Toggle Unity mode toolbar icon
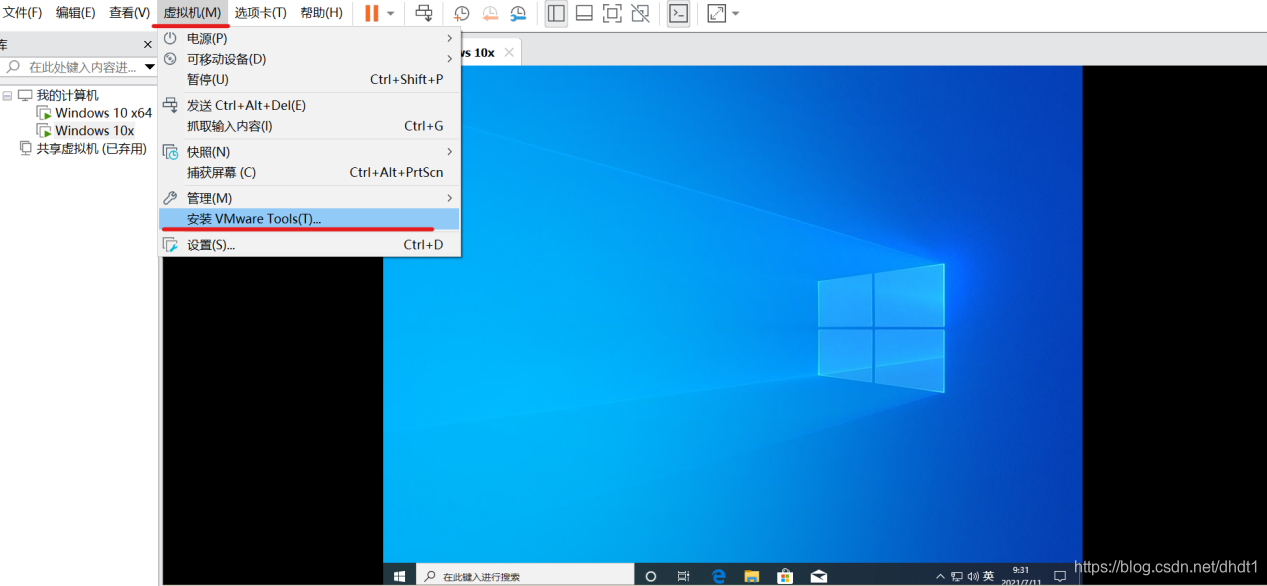Image resolution: width=1267 pixels, height=586 pixels. tap(640, 13)
